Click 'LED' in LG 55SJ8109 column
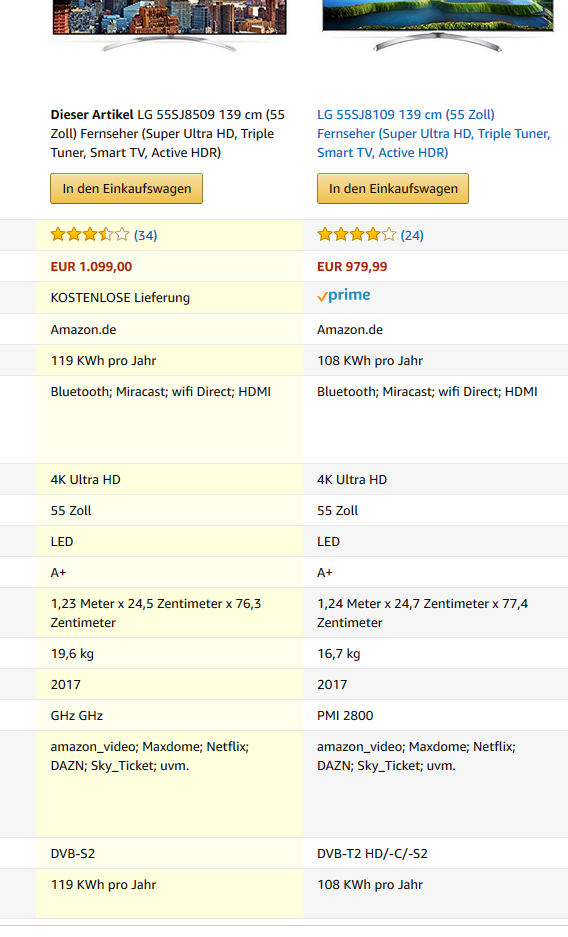Screen dimensions: 568x937 point(328,541)
